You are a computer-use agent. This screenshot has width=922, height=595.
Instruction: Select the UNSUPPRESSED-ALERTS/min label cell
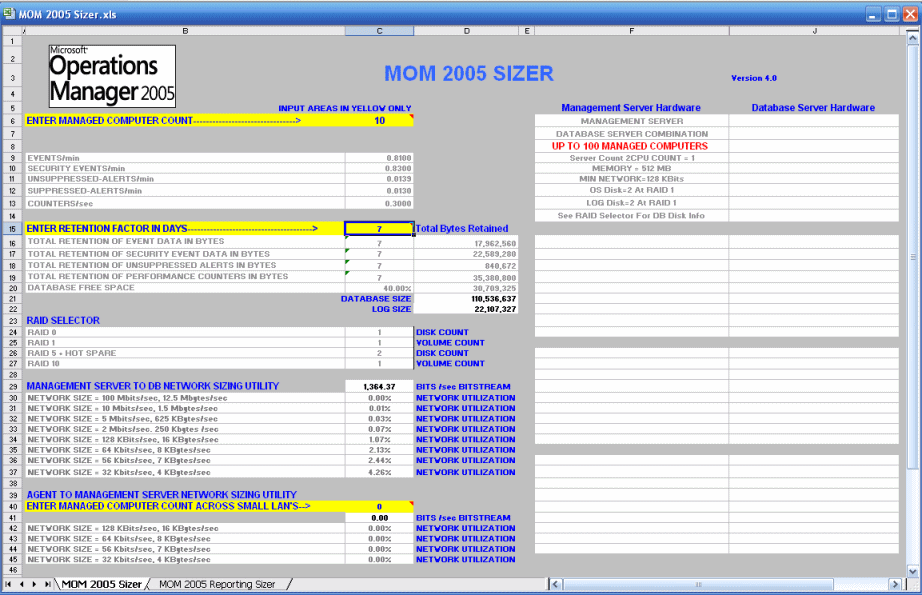click(185, 179)
